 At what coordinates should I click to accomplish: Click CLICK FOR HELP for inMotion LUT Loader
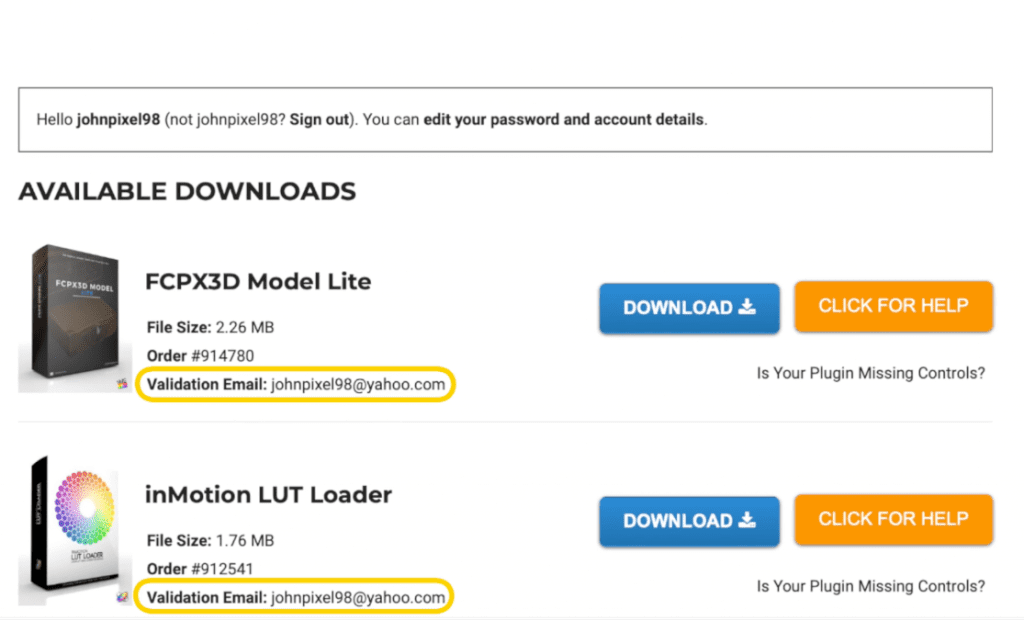tap(893, 519)
